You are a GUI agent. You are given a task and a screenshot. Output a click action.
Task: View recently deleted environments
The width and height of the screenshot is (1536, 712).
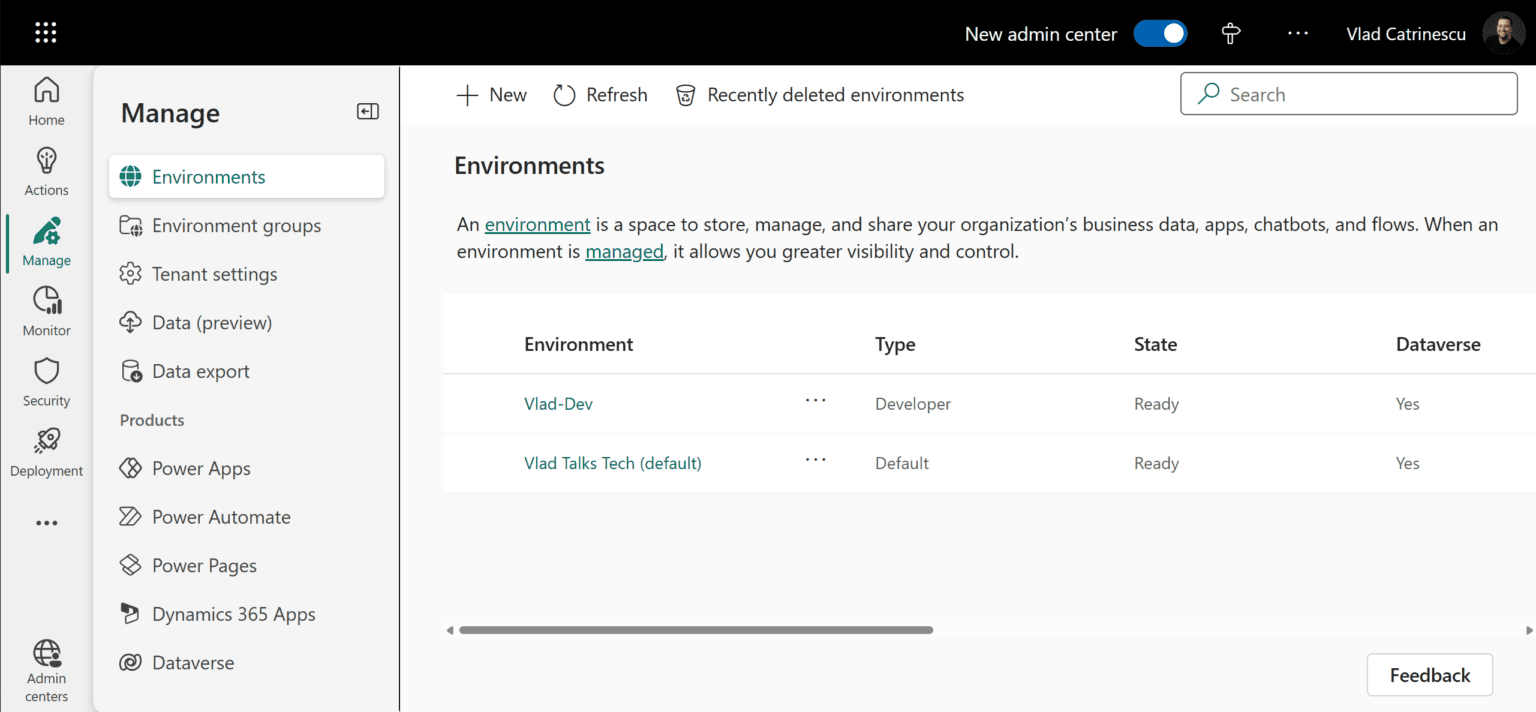click(820, 94)
